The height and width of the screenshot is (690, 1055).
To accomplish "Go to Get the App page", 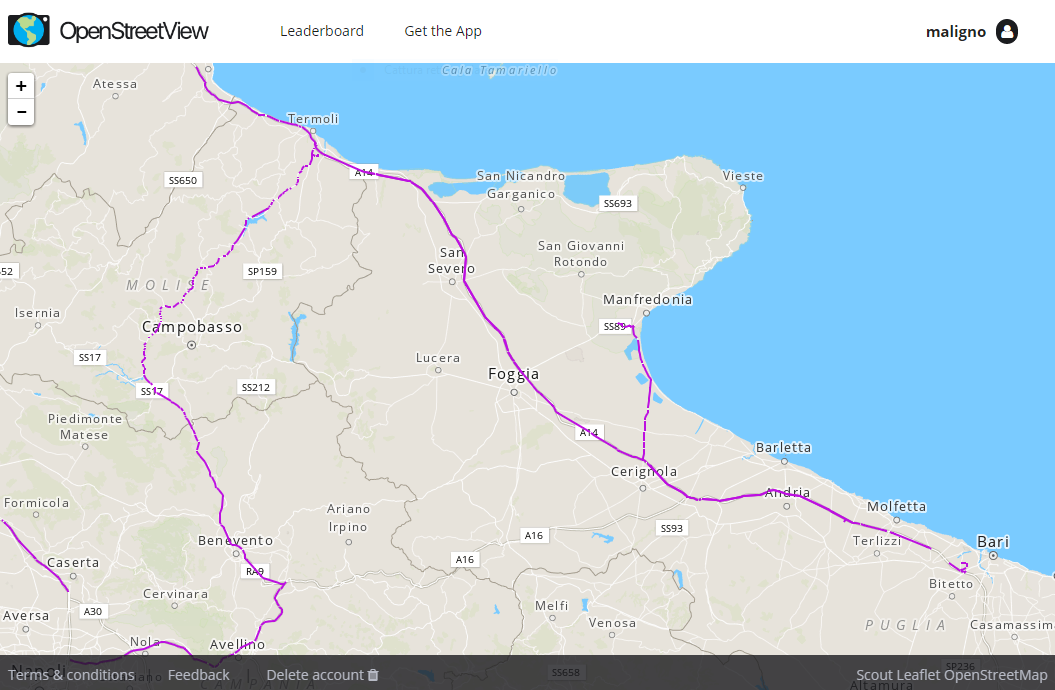I will click(443, 31).
